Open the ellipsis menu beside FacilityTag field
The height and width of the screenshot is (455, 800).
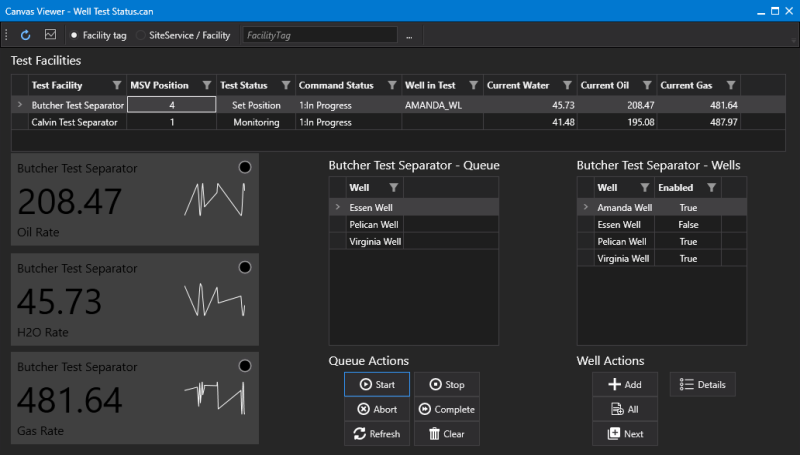point(409,36)
